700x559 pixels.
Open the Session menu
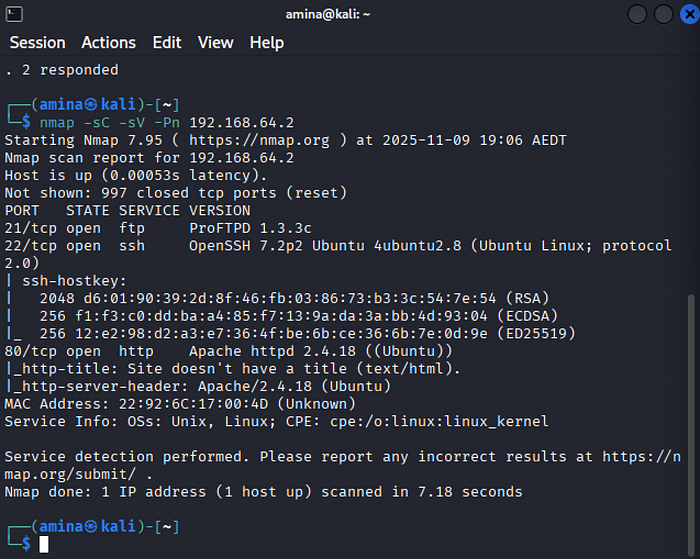point(38,43)
